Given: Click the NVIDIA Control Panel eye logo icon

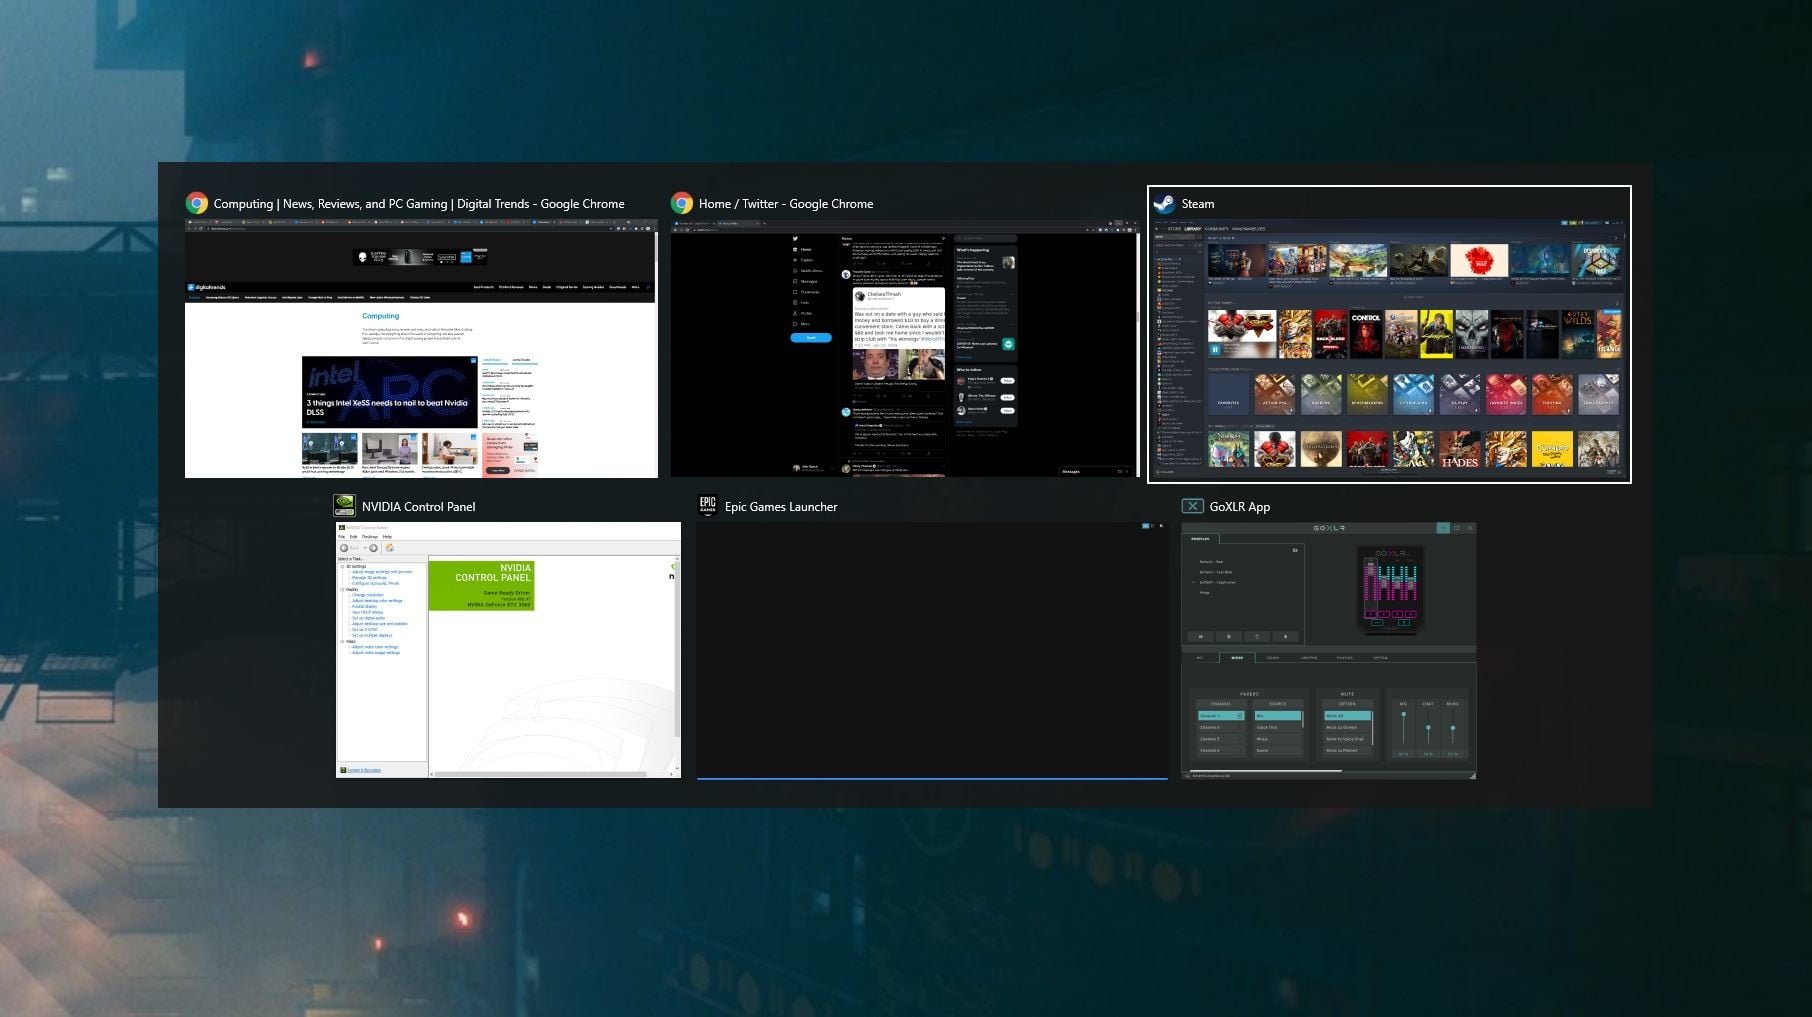Looking at the screenshot, I should [x=344, y=506].
